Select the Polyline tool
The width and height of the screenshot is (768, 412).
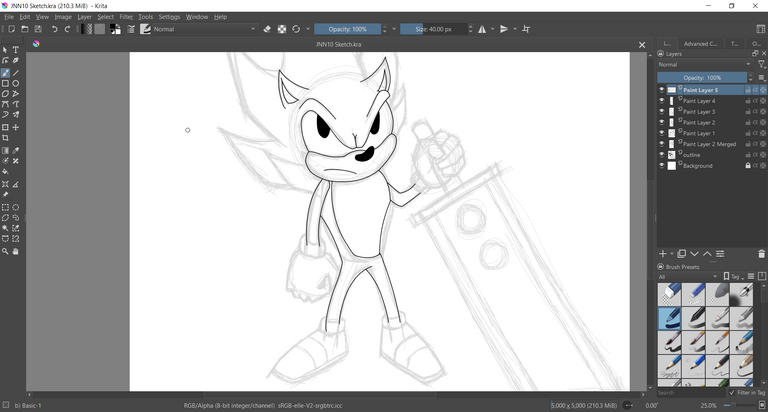point(16,94)
